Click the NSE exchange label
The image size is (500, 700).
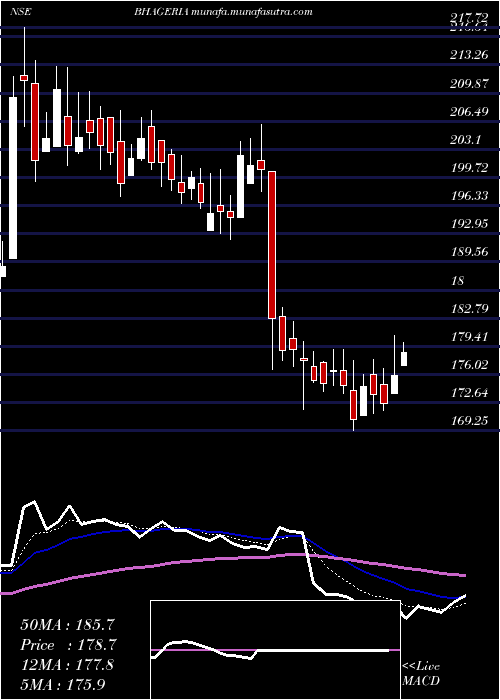point(21,12)
